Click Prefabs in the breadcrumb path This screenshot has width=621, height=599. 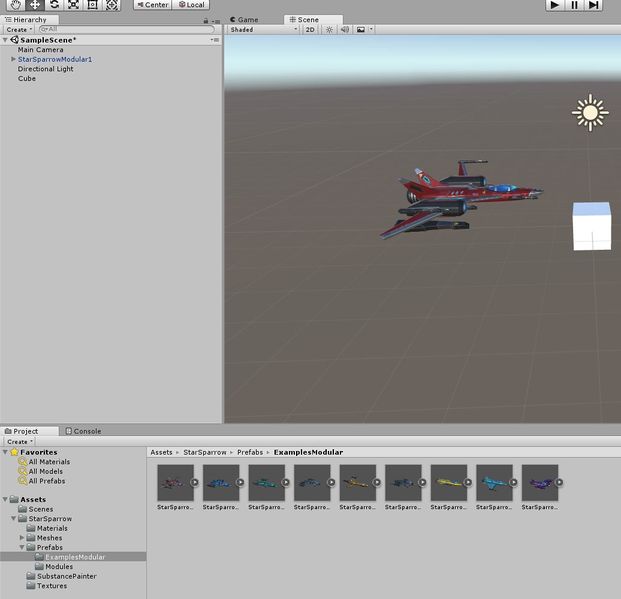[250, 452]
